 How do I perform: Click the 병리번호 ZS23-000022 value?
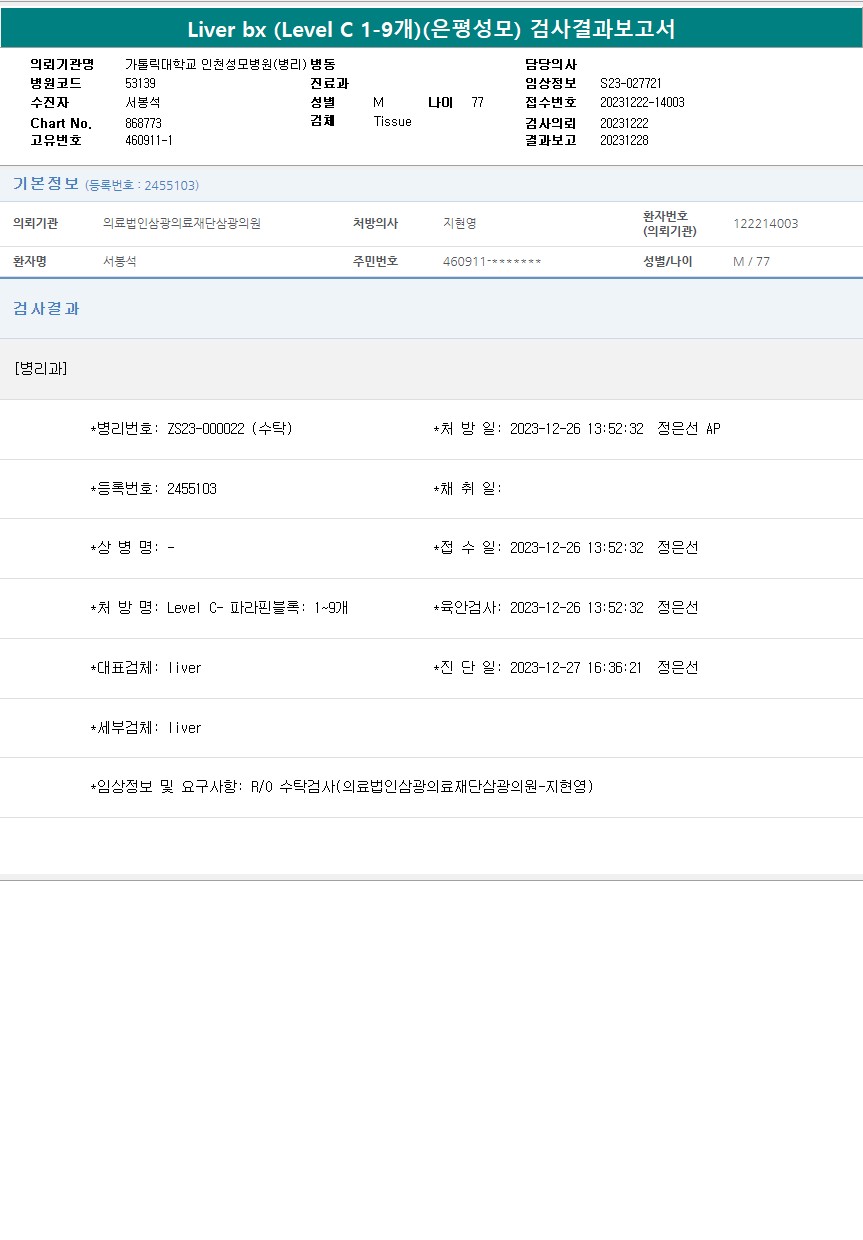[x=229, y=429]
